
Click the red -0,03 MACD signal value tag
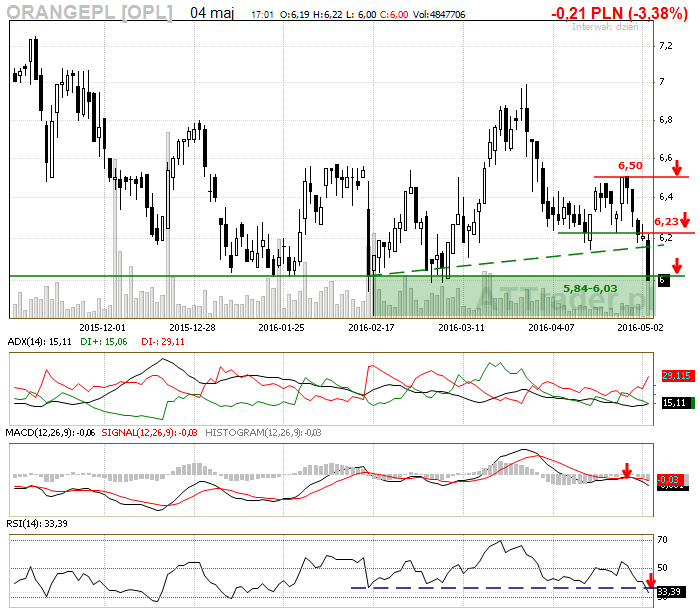(x=670, y=480)
